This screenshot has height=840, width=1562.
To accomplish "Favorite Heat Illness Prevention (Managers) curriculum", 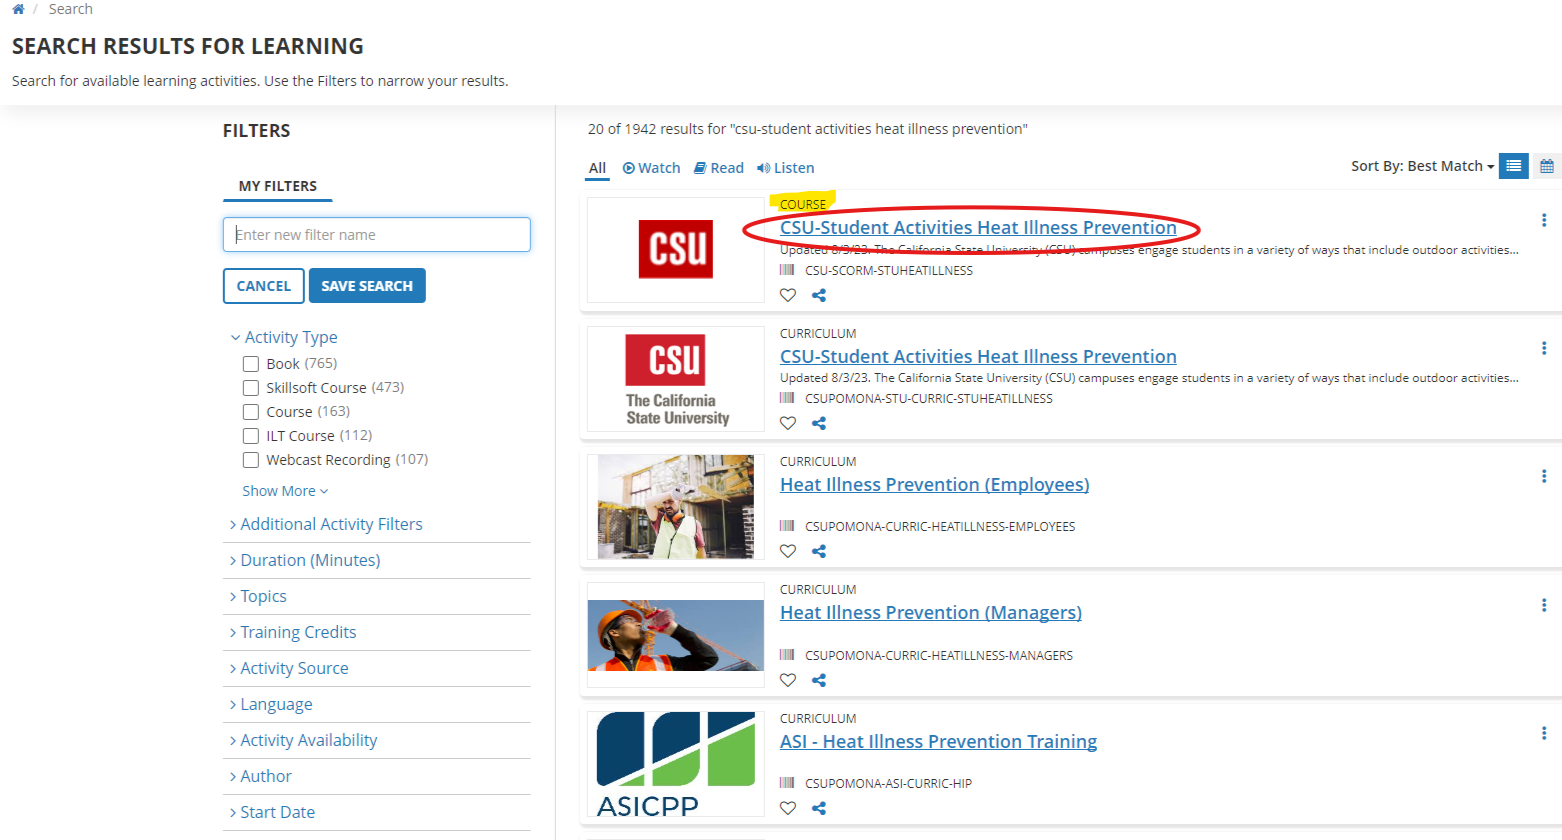I will point(788,680).
